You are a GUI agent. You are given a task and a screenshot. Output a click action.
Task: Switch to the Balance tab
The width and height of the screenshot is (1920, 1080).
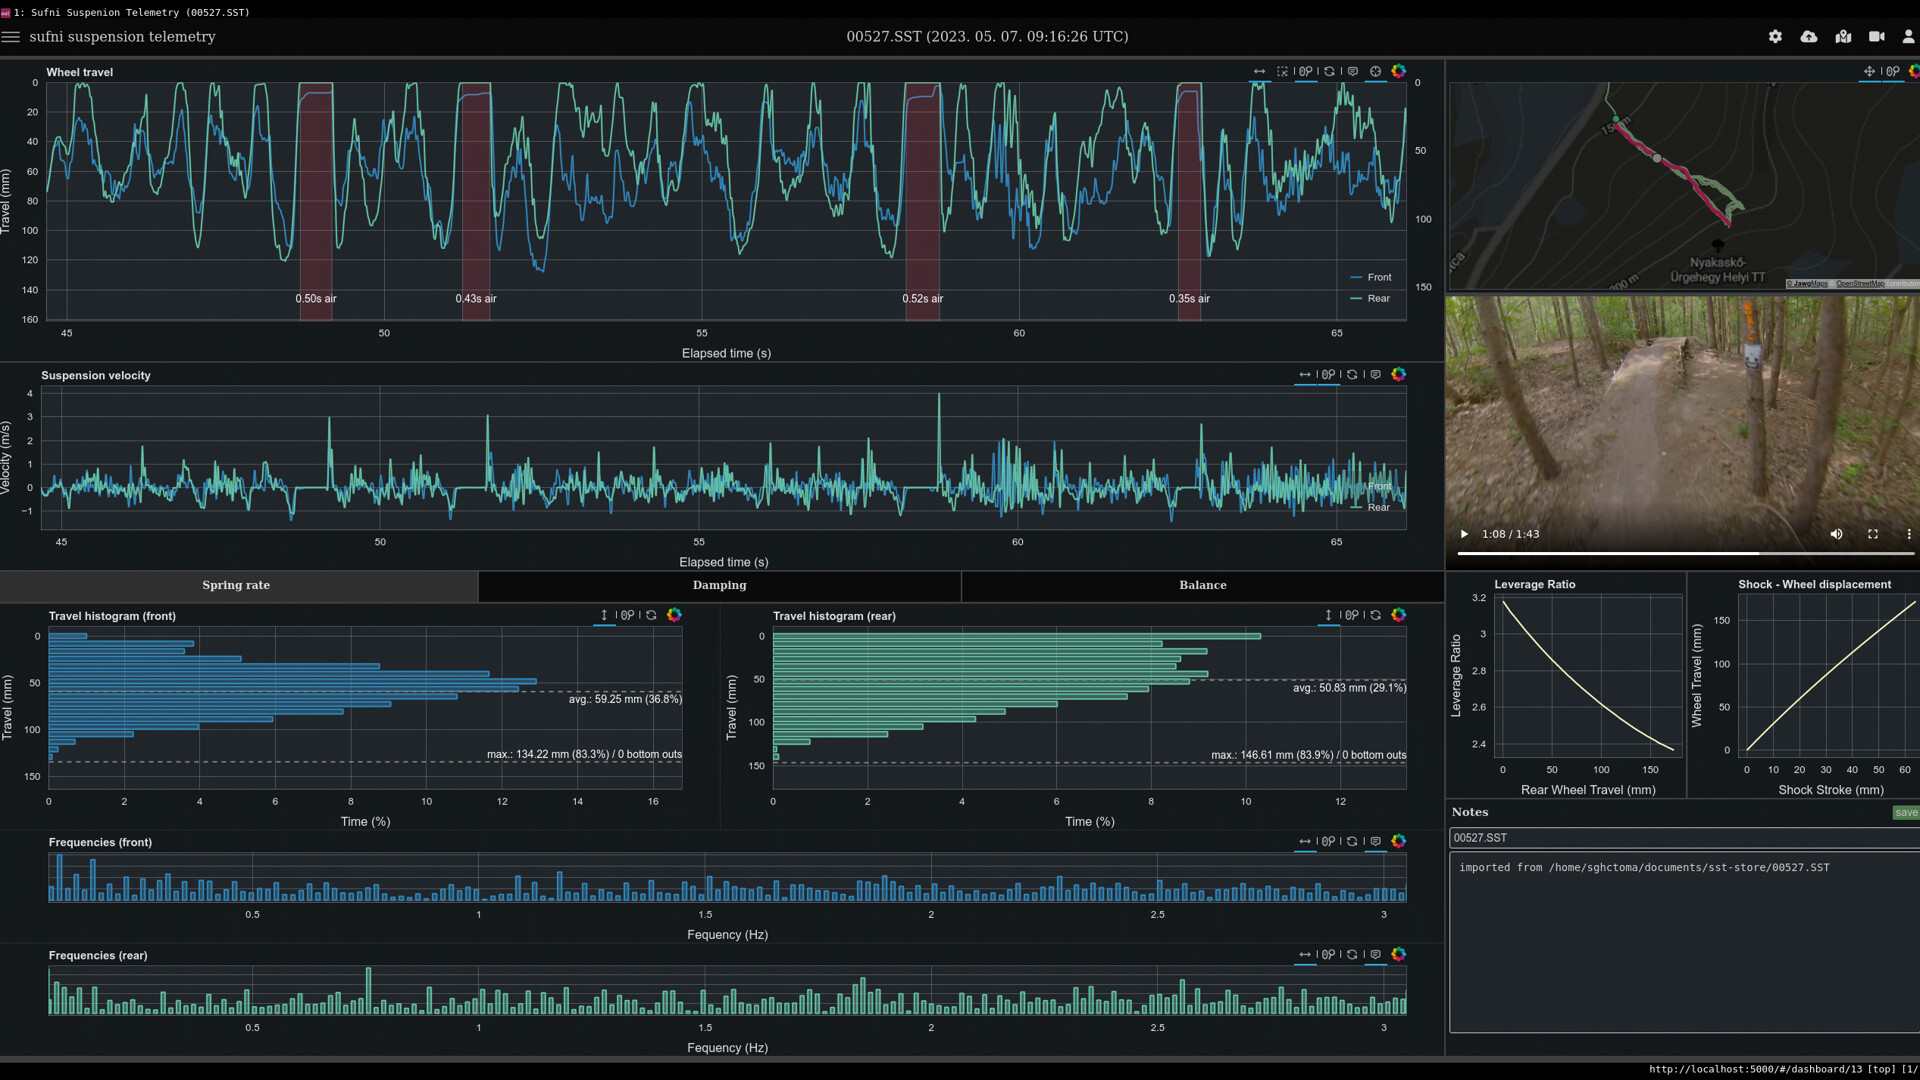(1202, 586)
